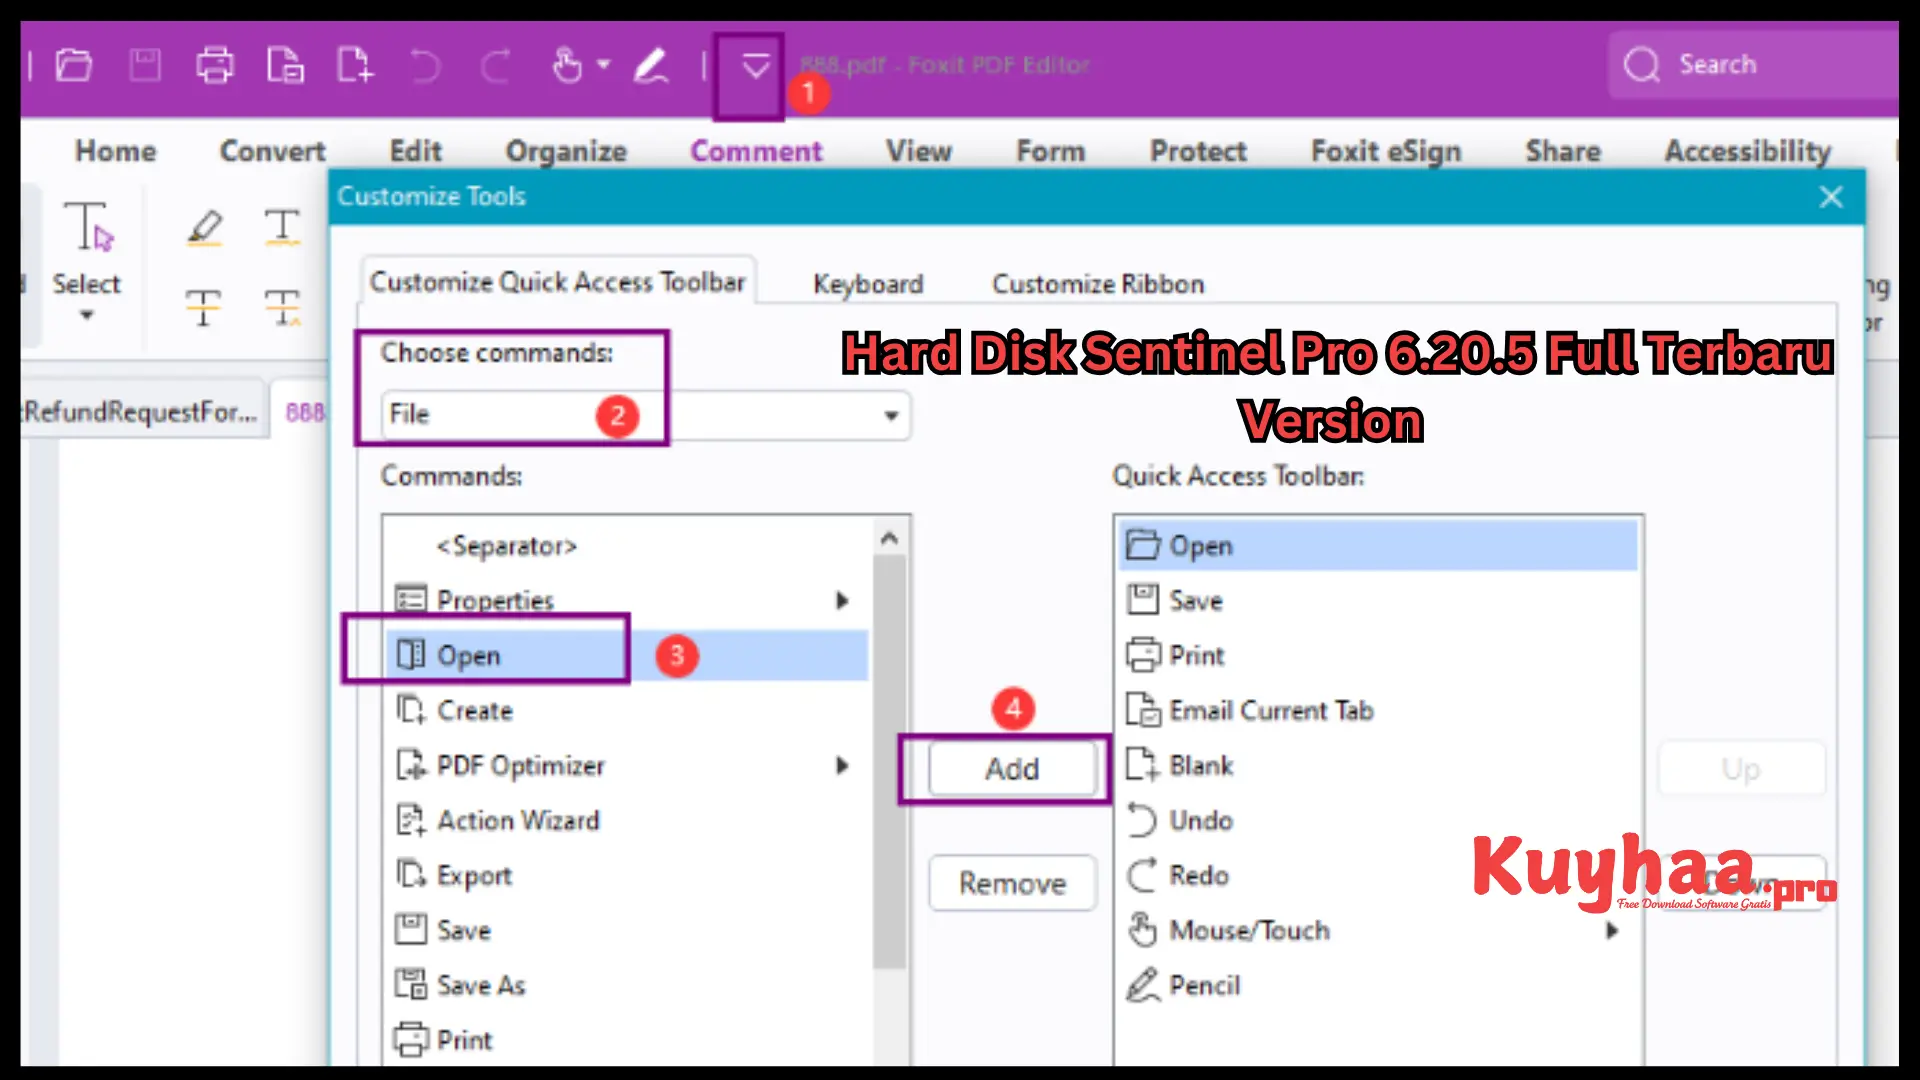1920x1080 pixels.
Task: Switch to the Keyboard tab
Action: 868,284
